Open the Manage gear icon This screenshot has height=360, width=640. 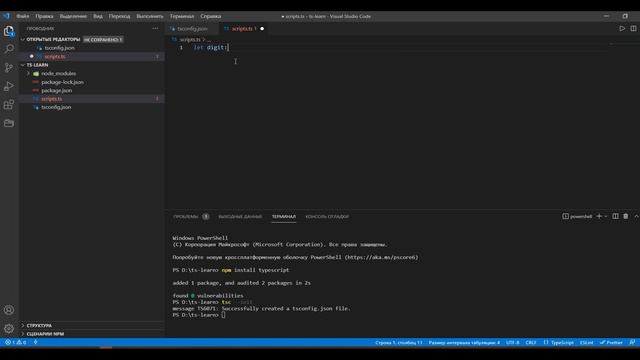(x=9, y=328)
